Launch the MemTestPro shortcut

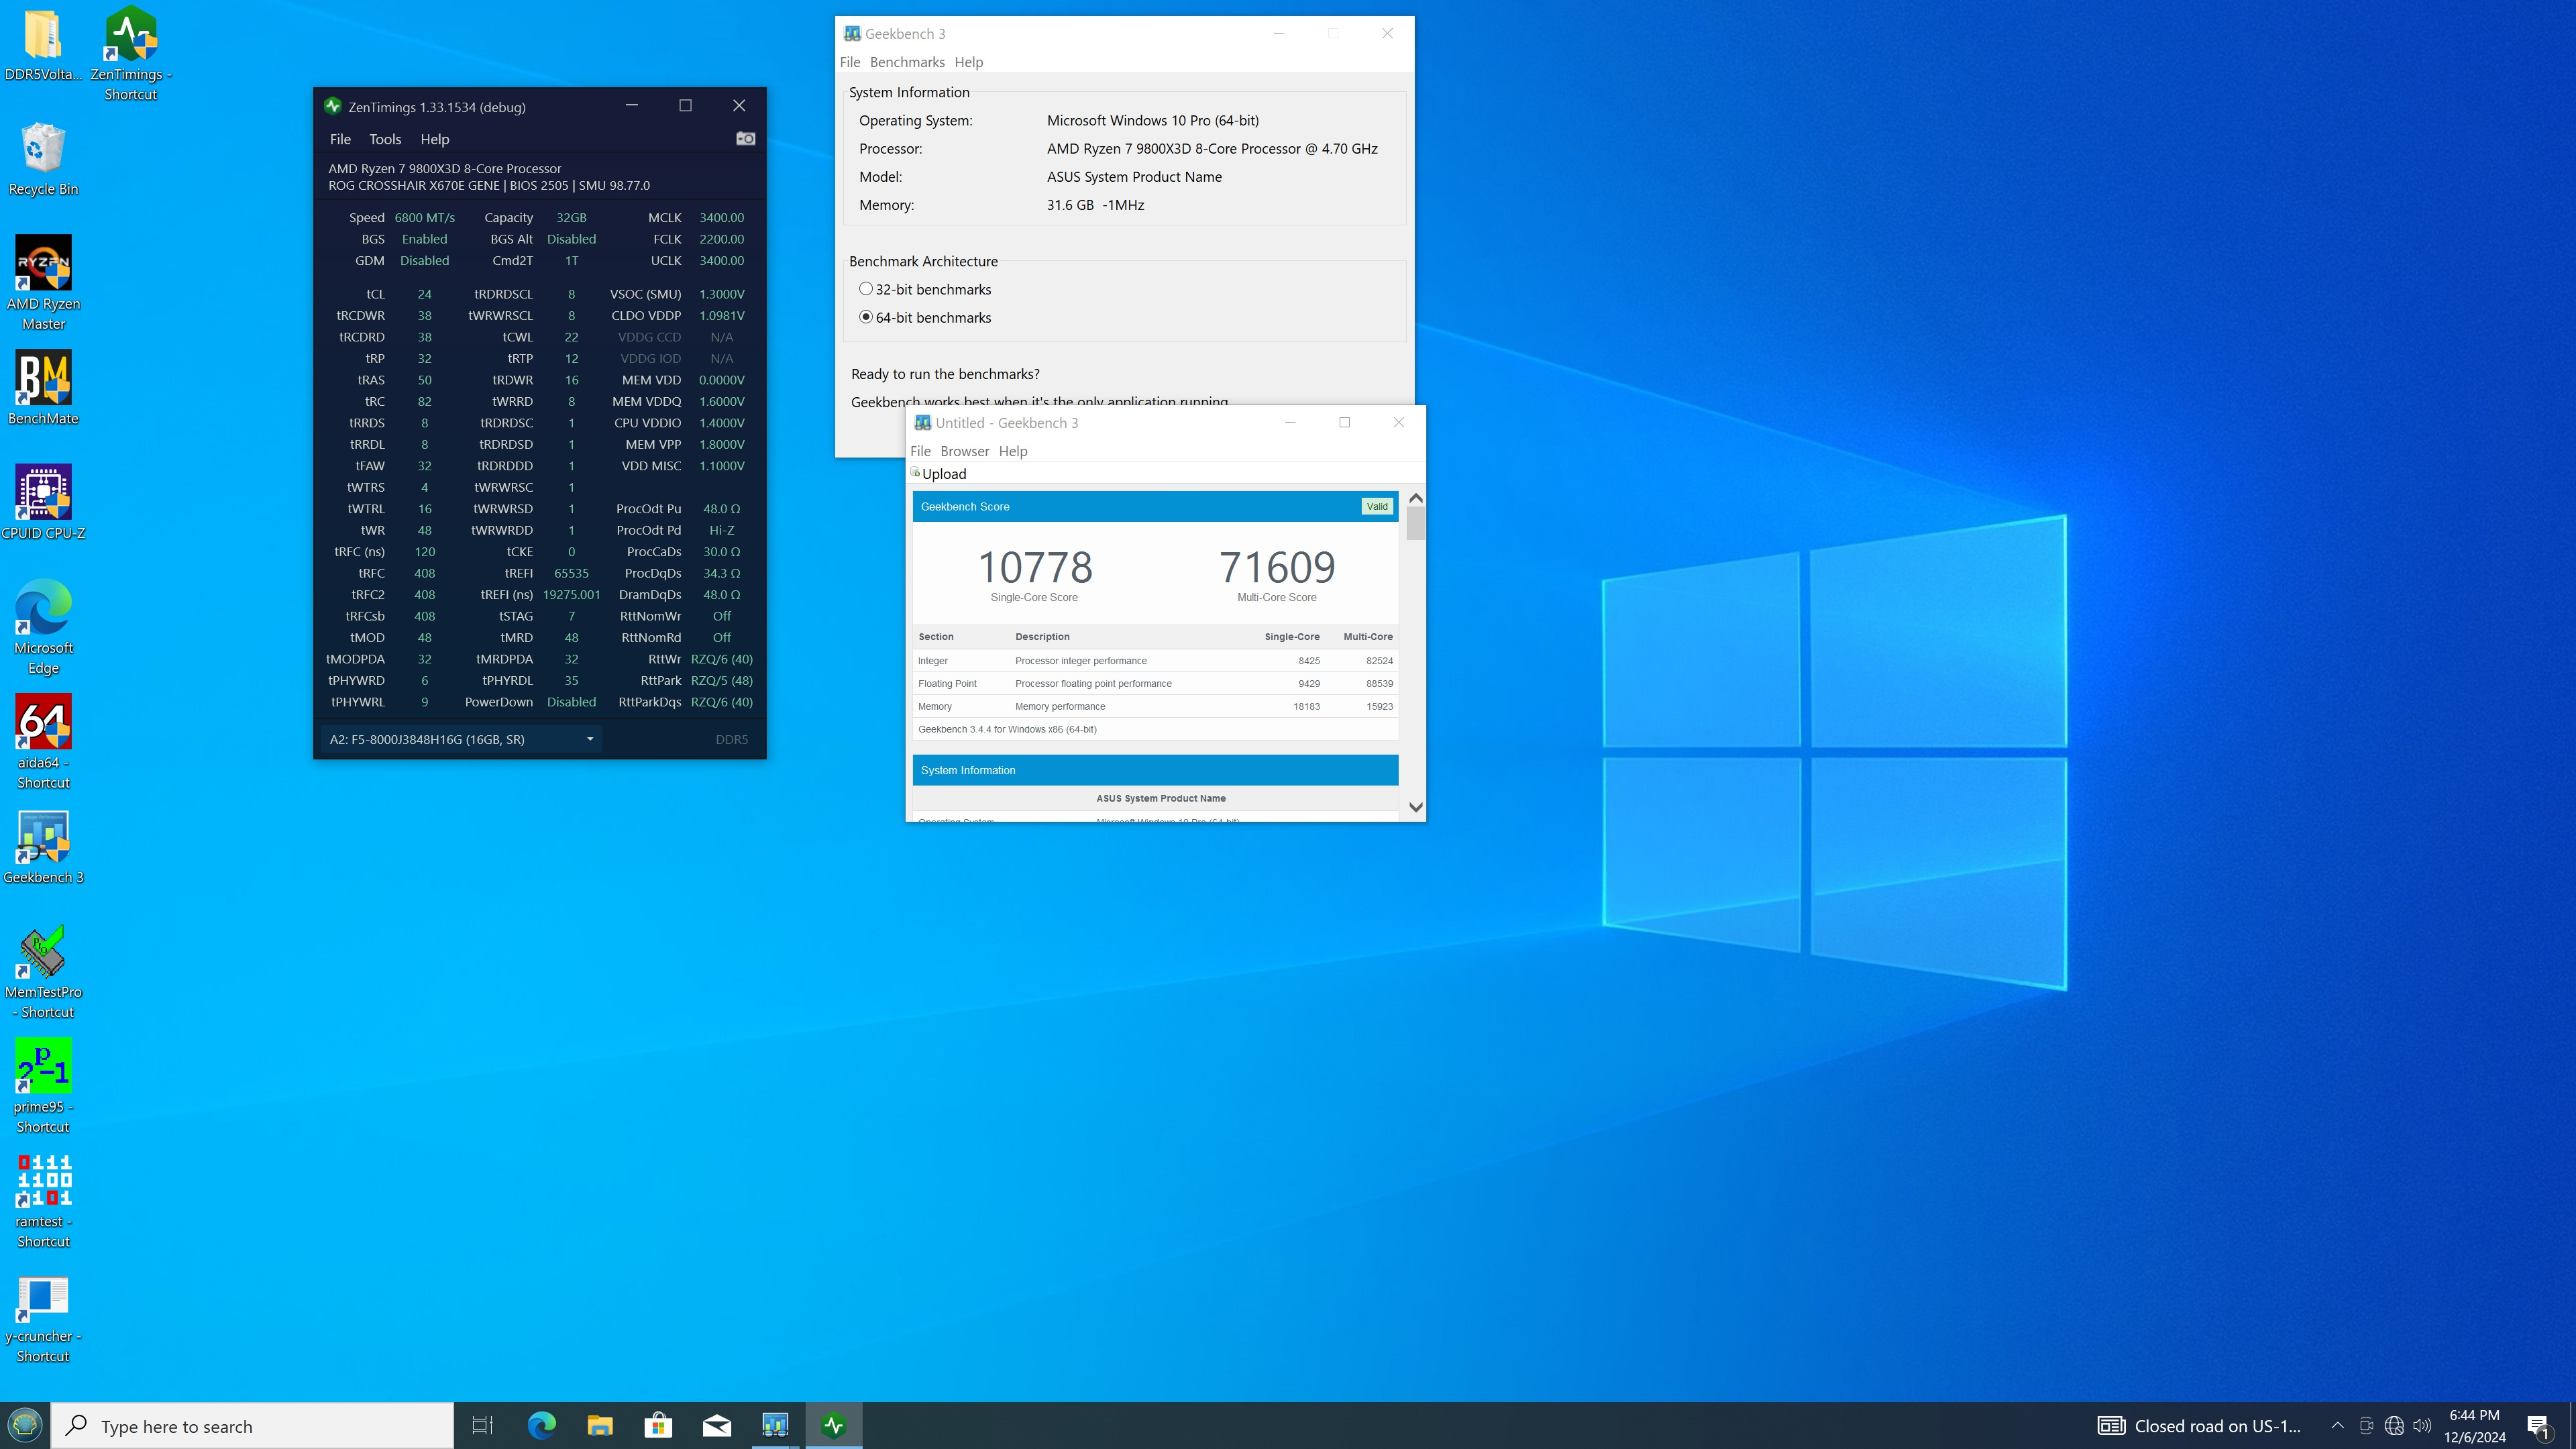pos(43,971)
